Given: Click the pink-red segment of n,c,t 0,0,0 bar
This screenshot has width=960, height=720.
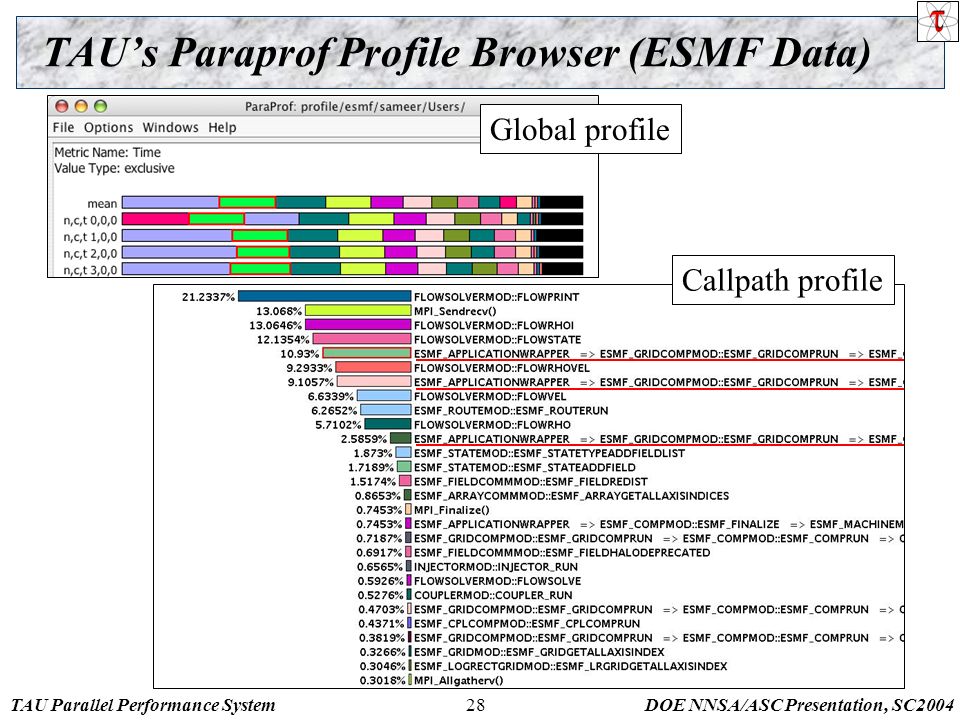Looking at the screenshot, I should tap(156, 219).
